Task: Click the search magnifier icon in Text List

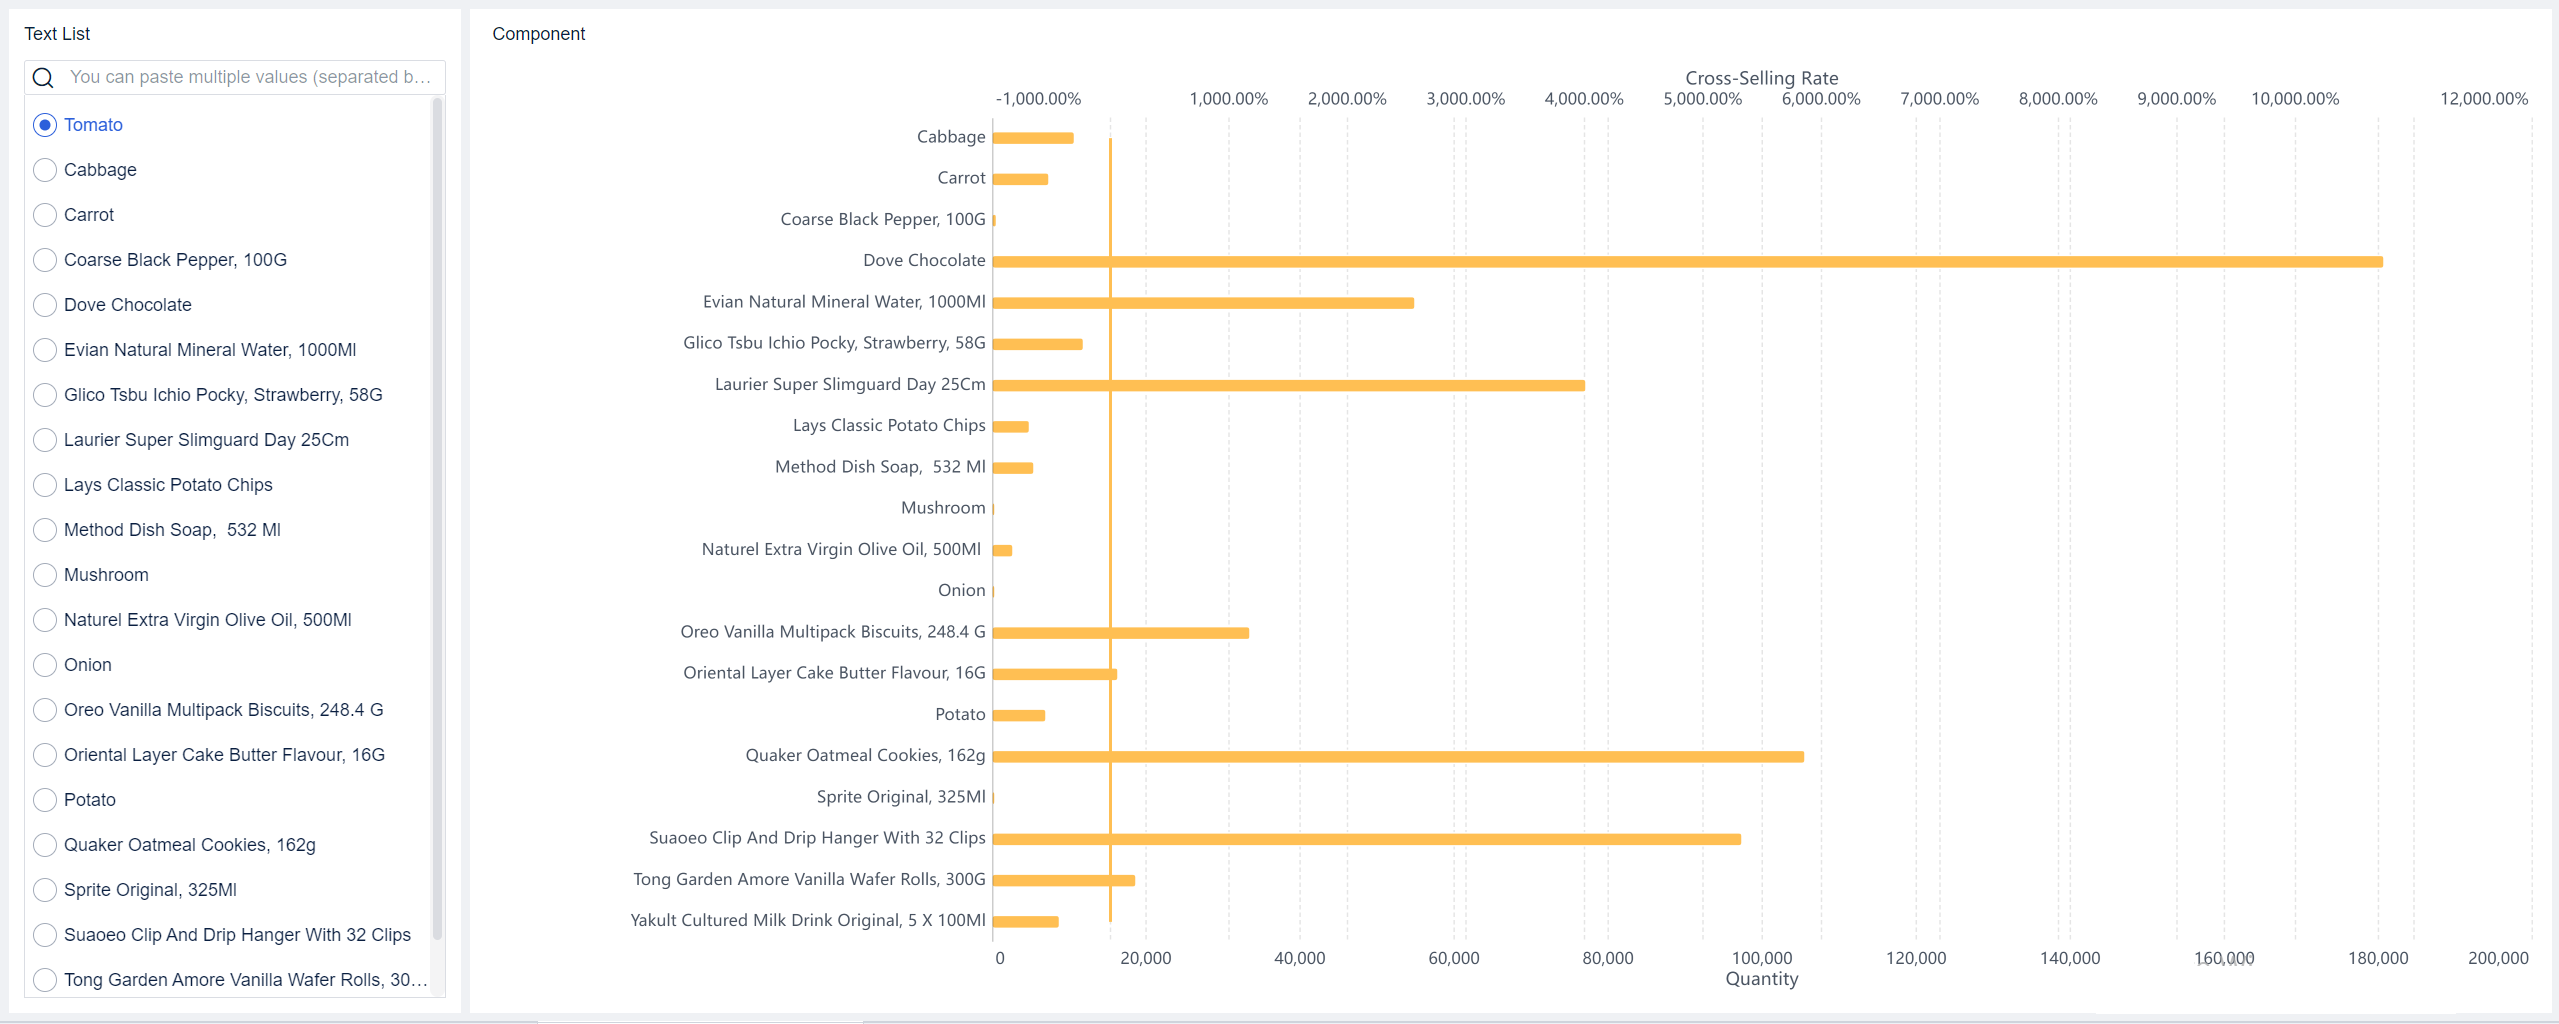Action: [42, 77]
